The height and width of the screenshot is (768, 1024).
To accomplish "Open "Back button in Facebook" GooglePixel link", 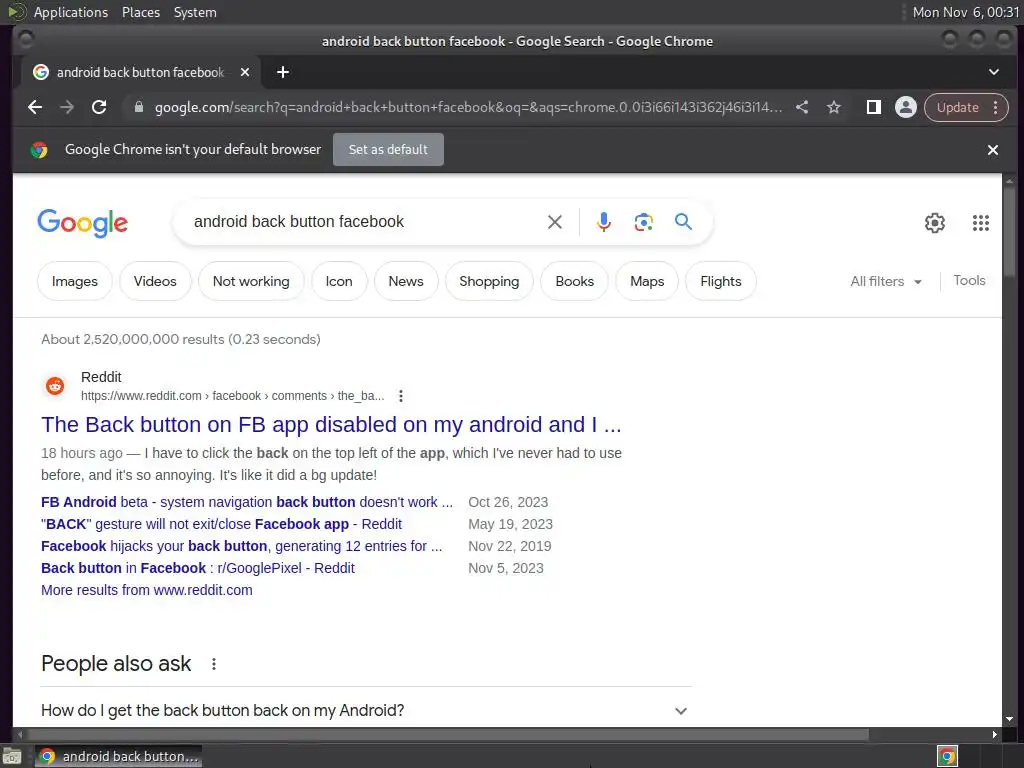I will pos(198,568).
